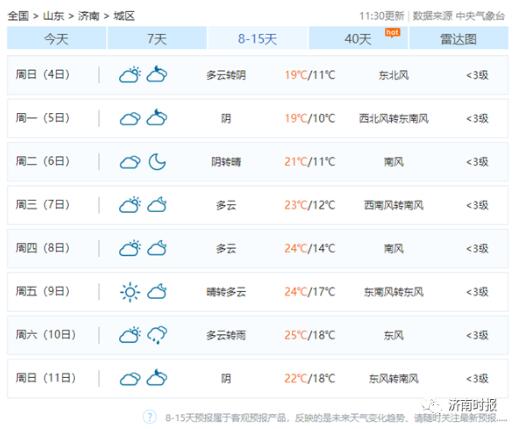Screen dimensions: 515x429
Task: Click night cloudy icon for 周五 (9日)
Action: (x=157, y=291)
